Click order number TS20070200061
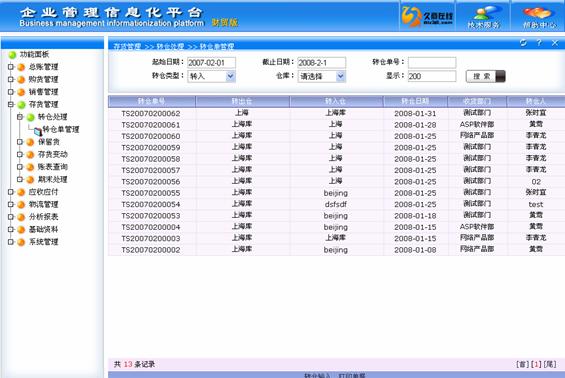The height and width of the screenshot is (378, 565). [151, 125]
